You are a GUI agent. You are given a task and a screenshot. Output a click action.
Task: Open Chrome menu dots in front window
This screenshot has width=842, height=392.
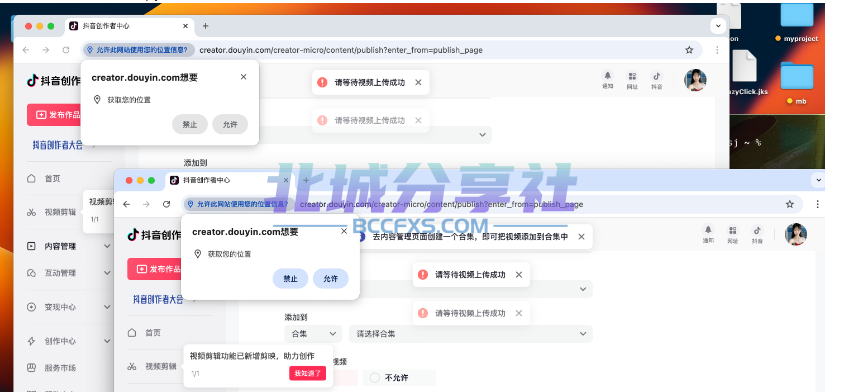(817, 204)
